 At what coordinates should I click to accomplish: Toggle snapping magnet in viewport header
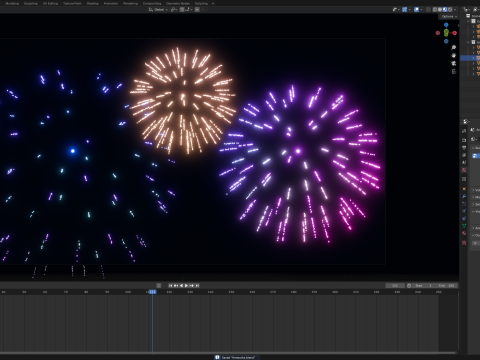pyautogui.click(x=182, y=10)
